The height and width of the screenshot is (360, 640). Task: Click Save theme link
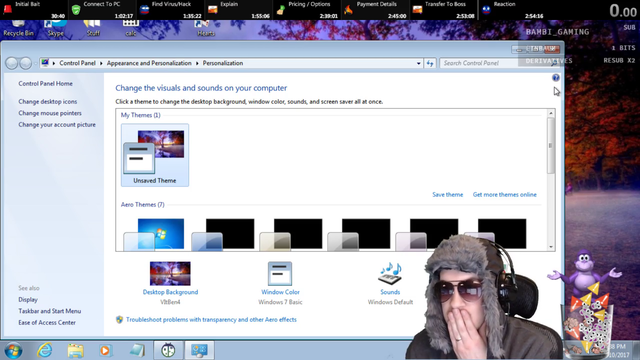(x=448, y=195)
